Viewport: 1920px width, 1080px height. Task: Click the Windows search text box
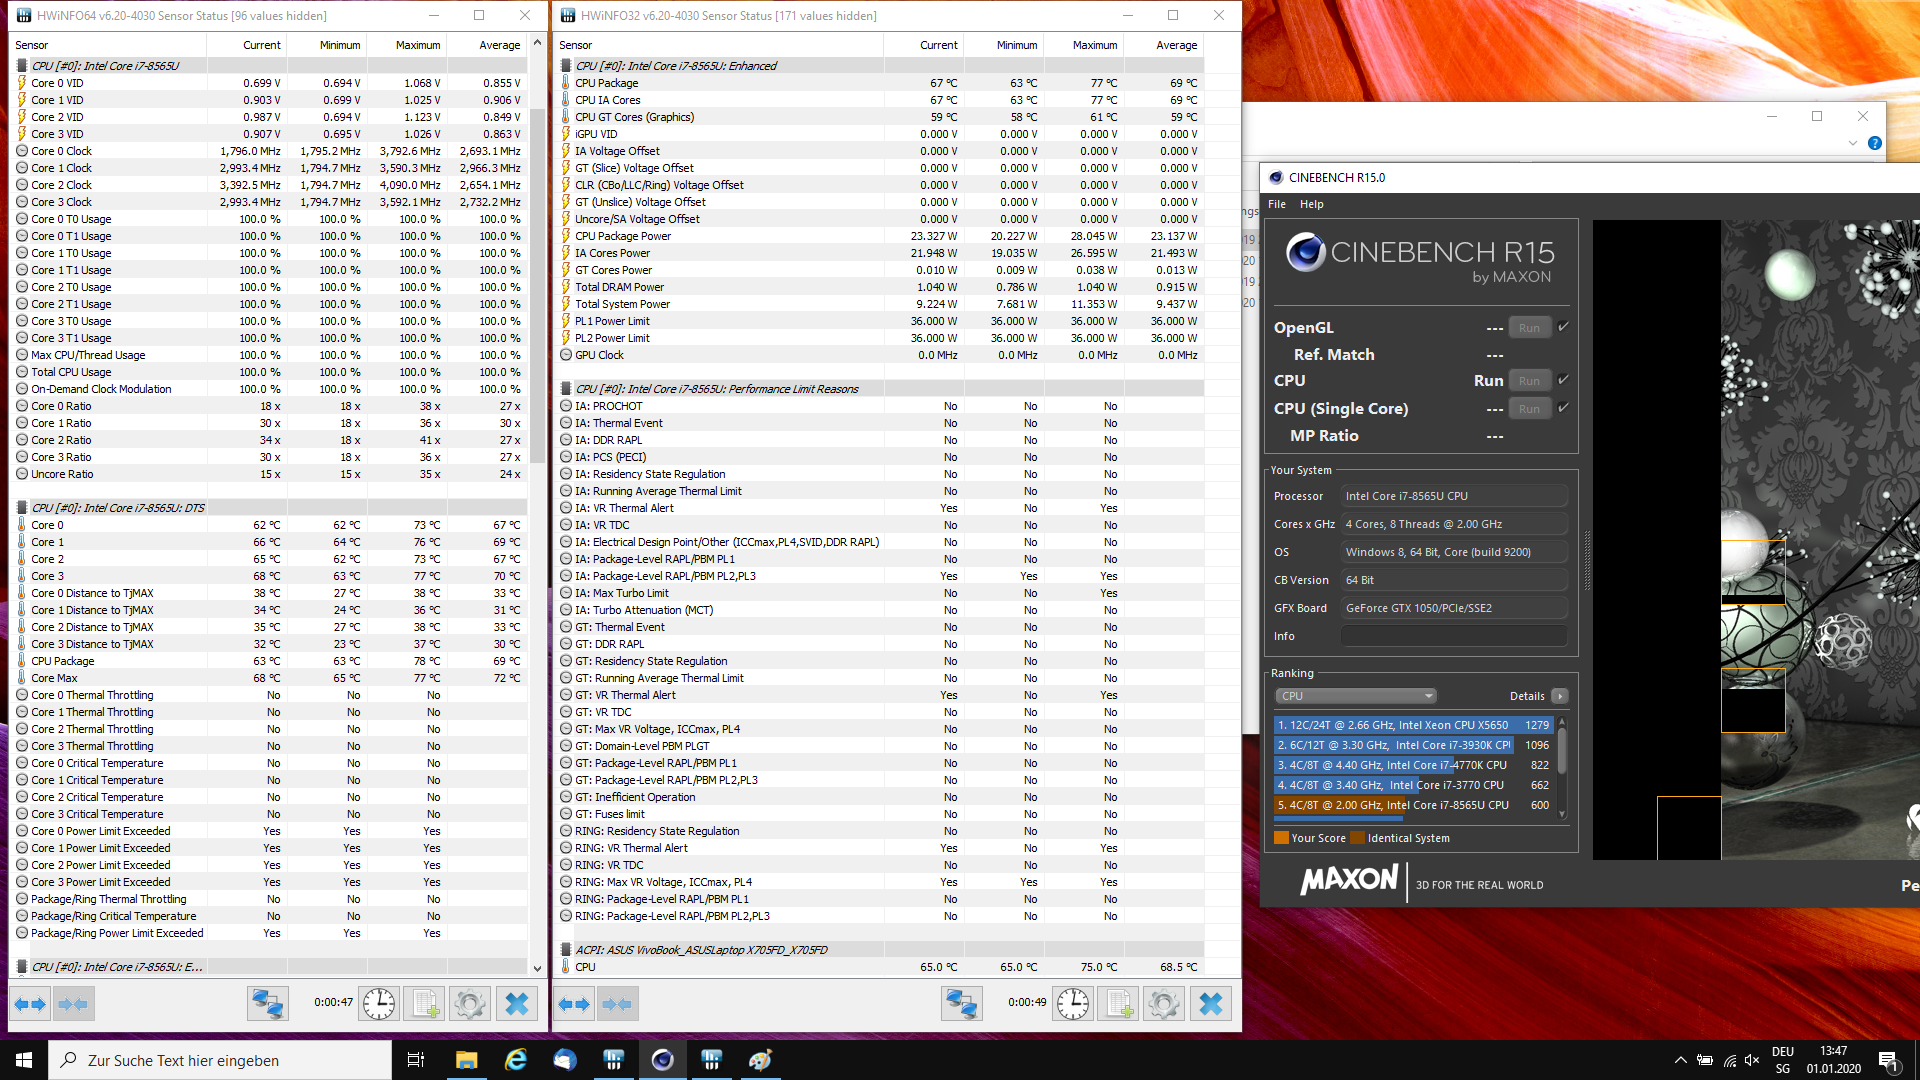pyautogui.click(x=220, y=1060)
